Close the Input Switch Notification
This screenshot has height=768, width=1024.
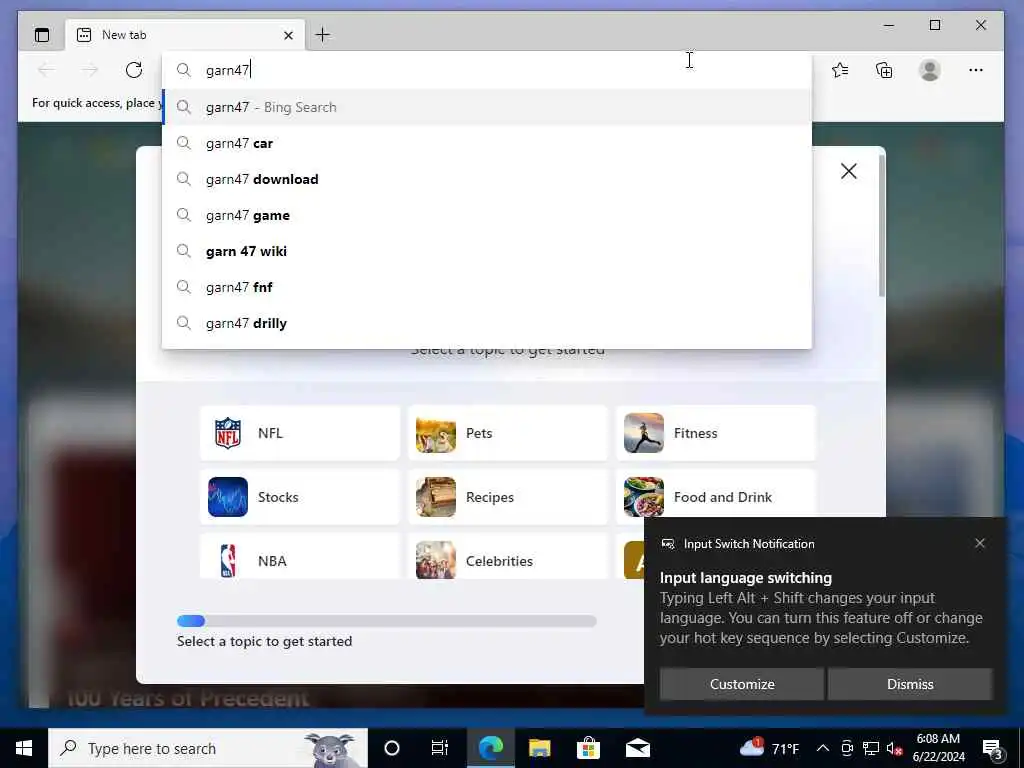click(x=980, y=543)
